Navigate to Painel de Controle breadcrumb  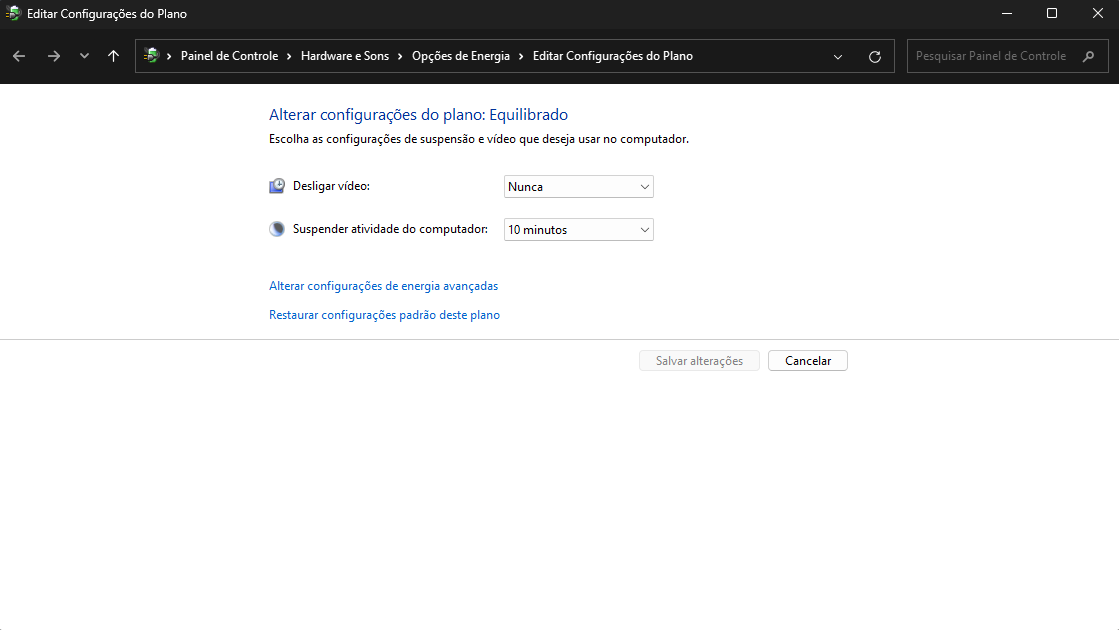(x=229, y=56)
